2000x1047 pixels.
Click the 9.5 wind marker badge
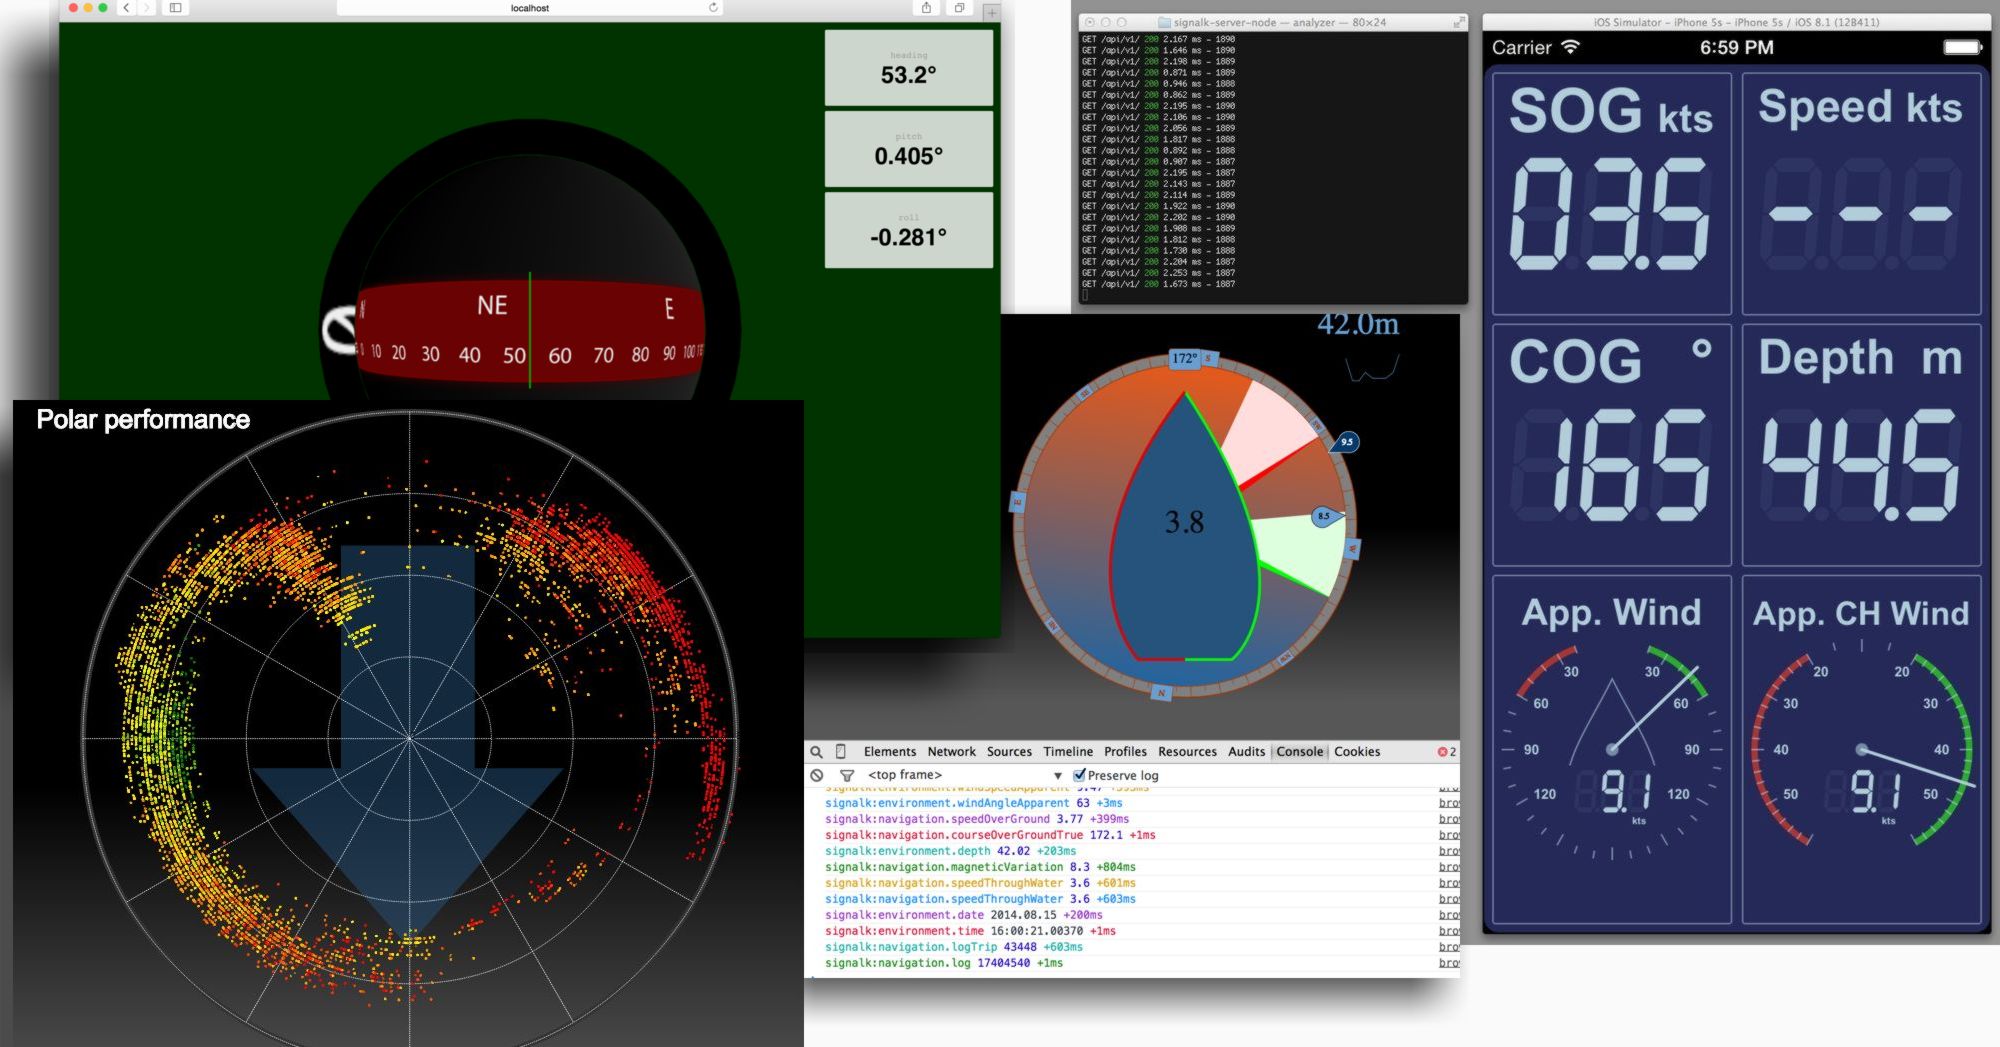click(1346, 442)
